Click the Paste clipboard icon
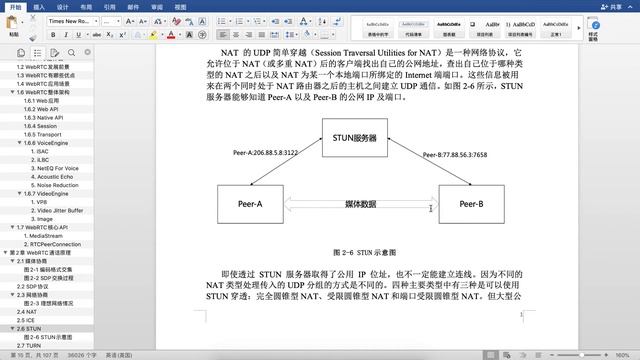Screen dimensions: 640x360 point(11,22)
